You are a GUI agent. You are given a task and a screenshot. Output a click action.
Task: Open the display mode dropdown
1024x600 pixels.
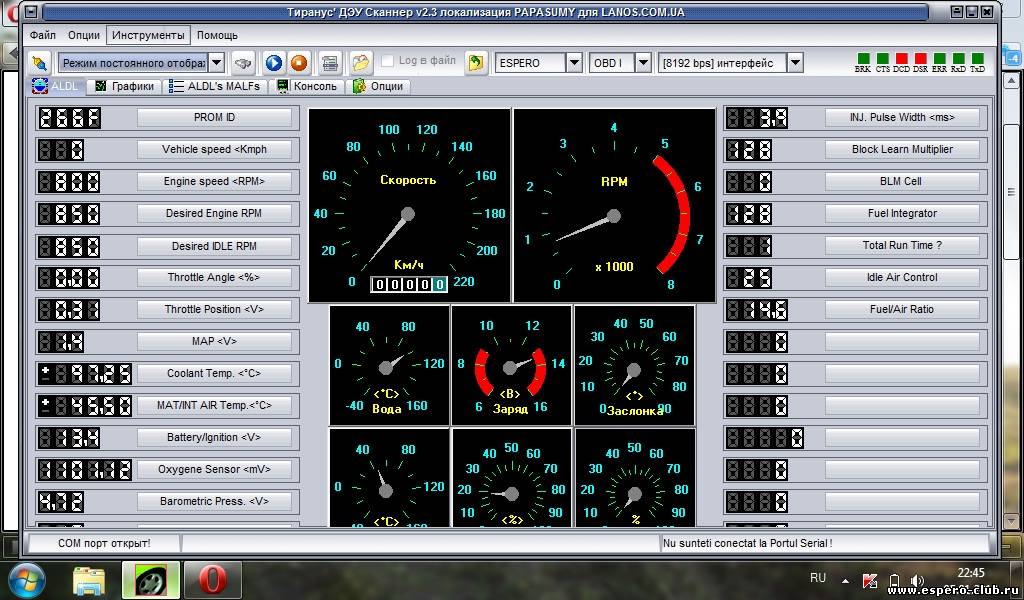pyautogui.click(x=216, y=63)
